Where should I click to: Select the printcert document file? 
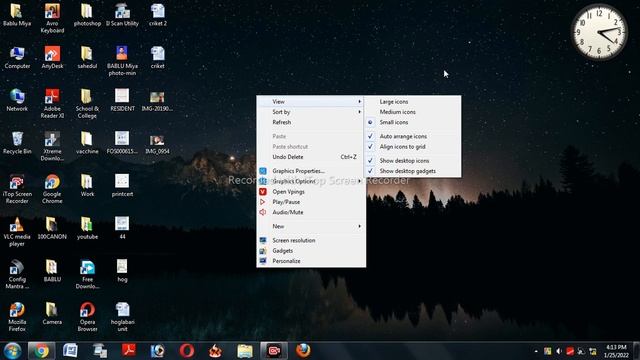pos(122,186)
